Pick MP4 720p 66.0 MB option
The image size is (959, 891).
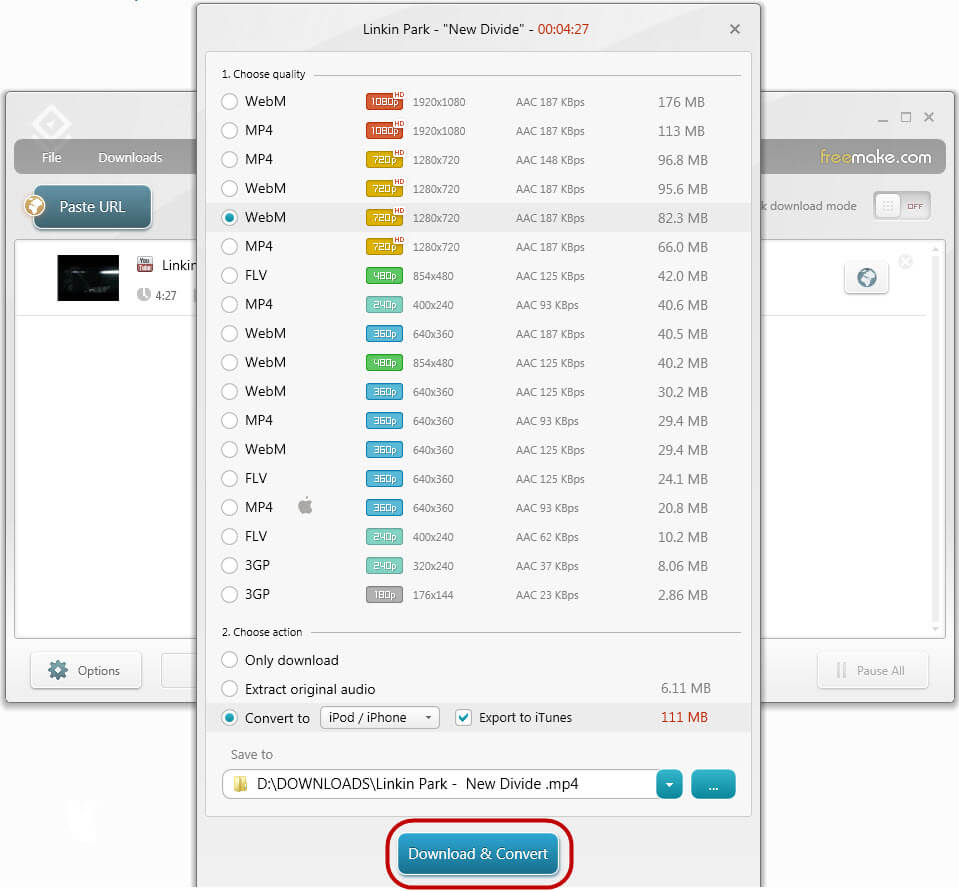click(x=229, y=246)
